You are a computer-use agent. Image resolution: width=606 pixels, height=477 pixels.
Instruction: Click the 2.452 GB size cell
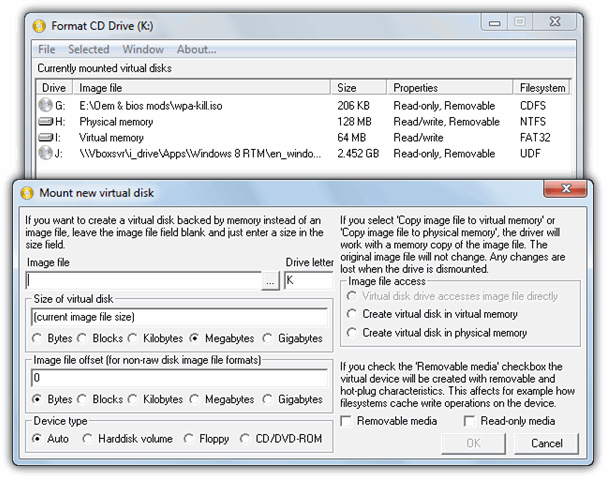tap(358, 153)
